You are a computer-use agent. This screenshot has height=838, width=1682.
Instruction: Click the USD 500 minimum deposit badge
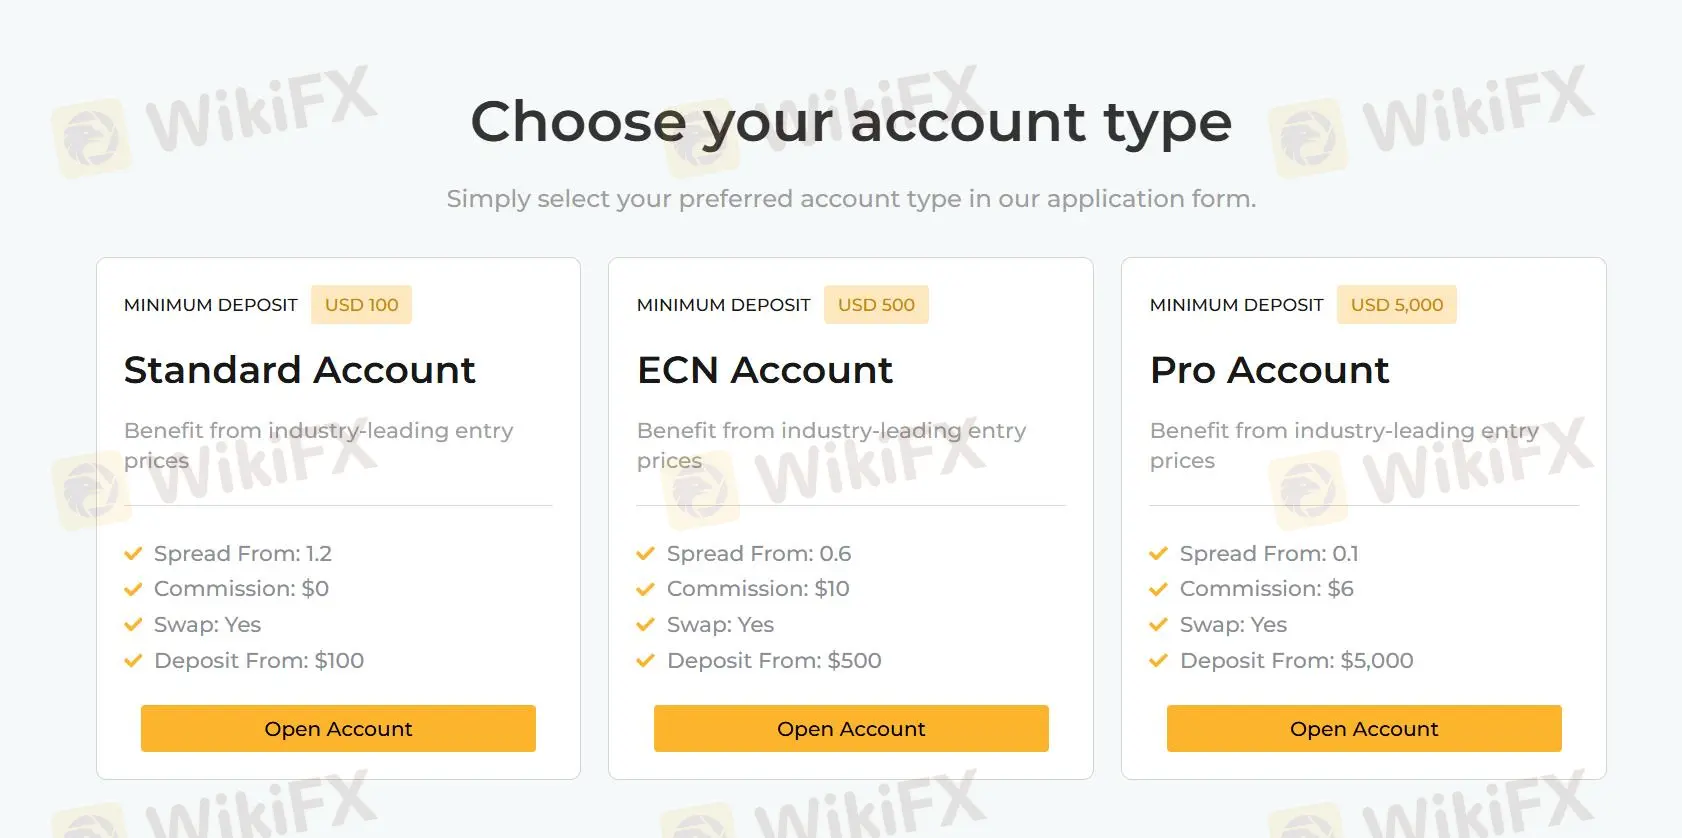pyautogui.click(x=876, y=305)
